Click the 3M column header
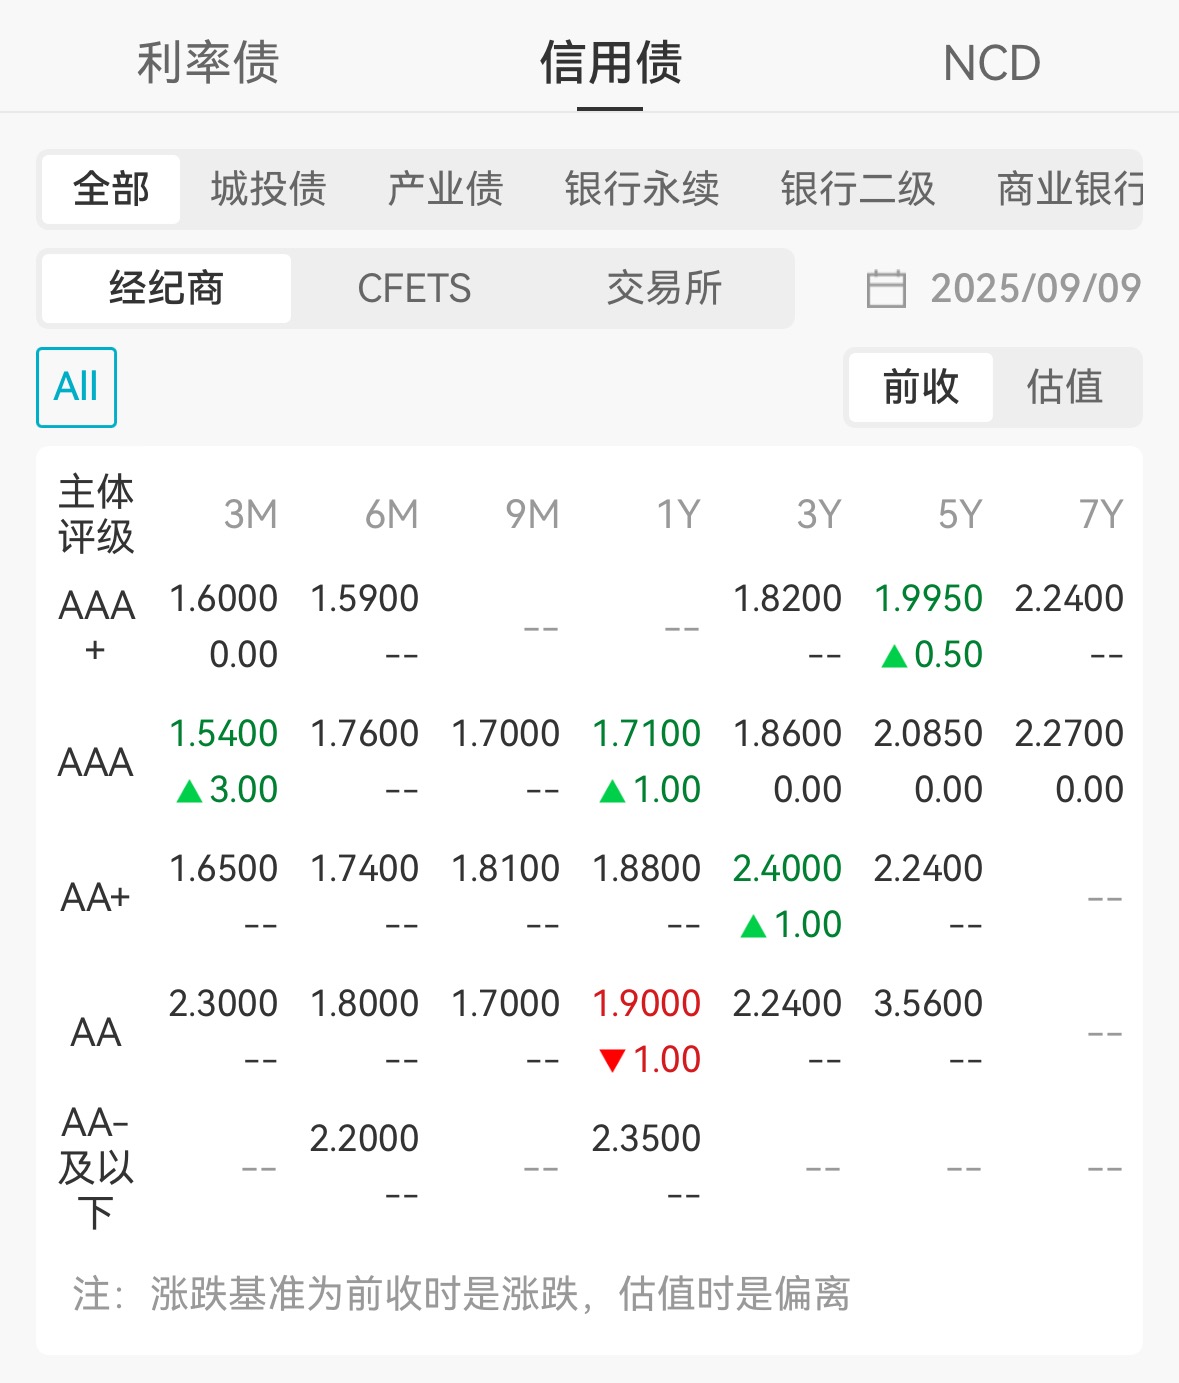 click(x=250, y=515)
